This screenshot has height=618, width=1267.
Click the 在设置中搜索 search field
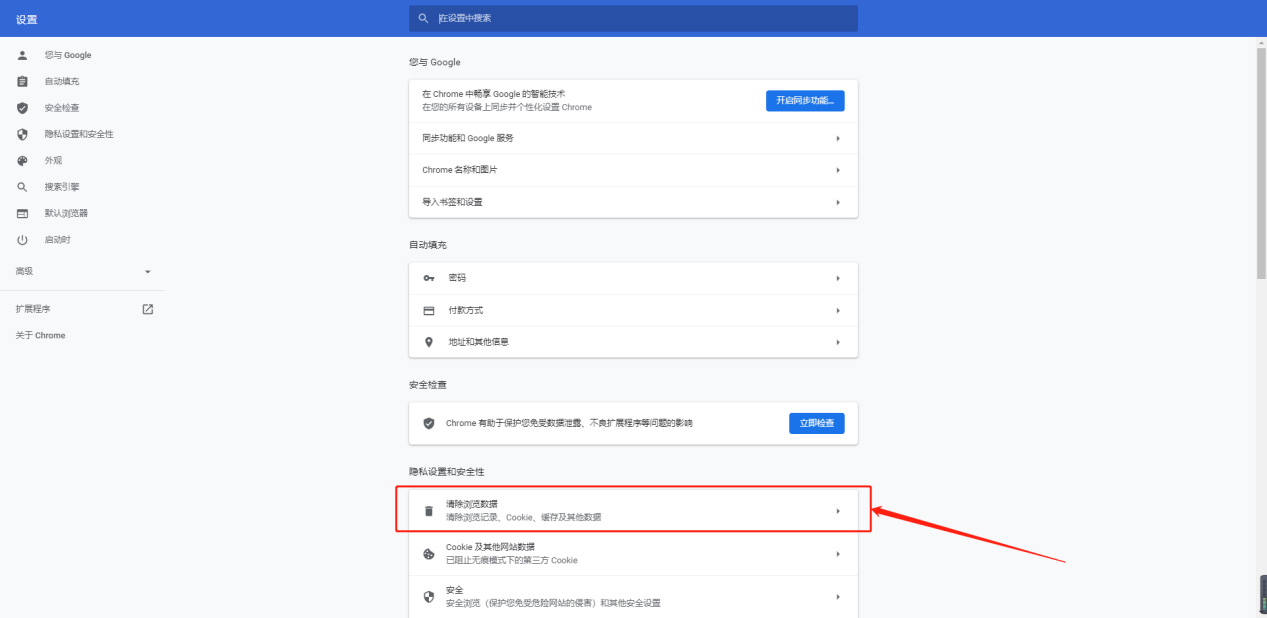(x=633, y=18)
